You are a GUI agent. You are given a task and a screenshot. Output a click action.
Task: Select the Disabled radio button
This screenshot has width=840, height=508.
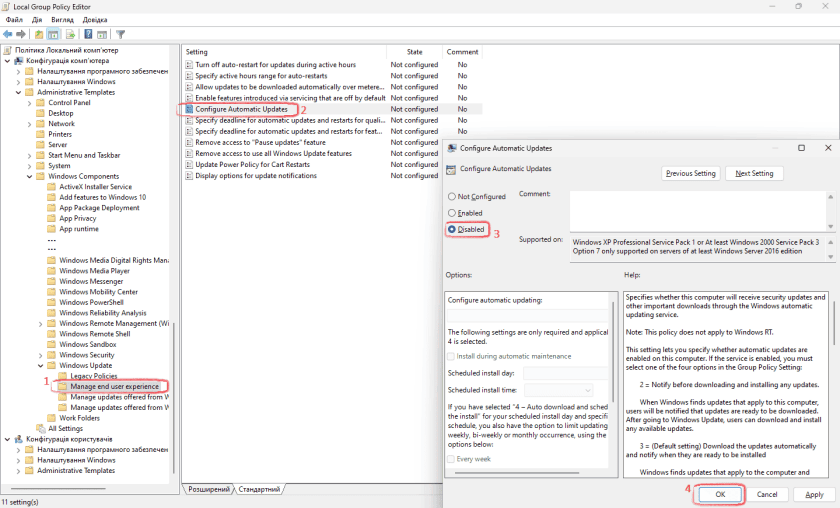click(453, 229)
